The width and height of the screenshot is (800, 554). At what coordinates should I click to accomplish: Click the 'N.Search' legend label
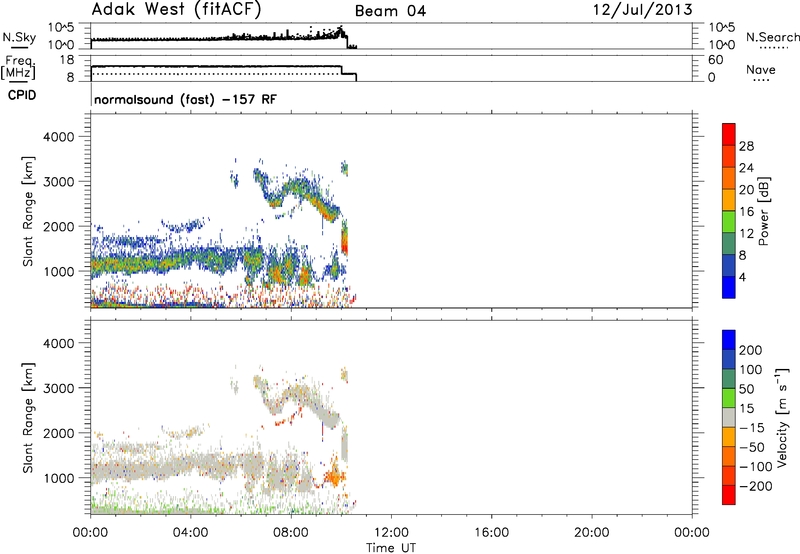click(x=772, y=37)
